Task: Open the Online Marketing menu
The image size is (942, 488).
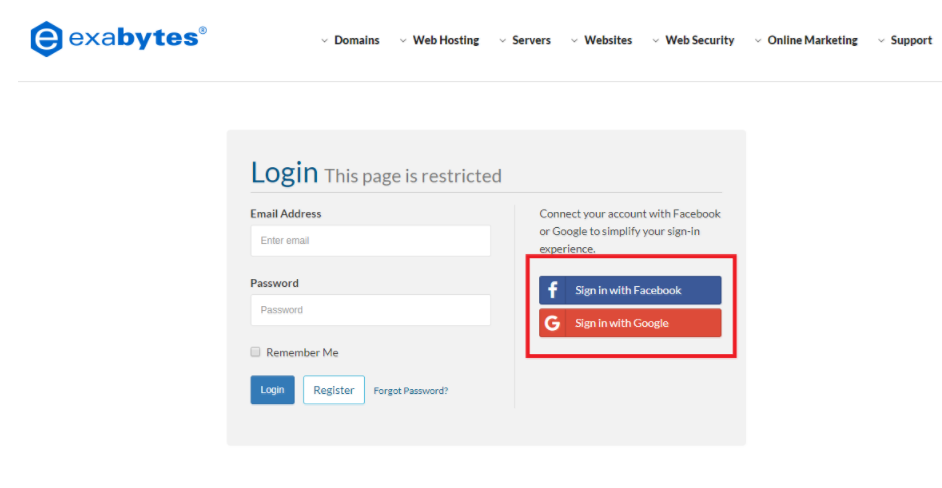Action: click(x=812, y=40)
